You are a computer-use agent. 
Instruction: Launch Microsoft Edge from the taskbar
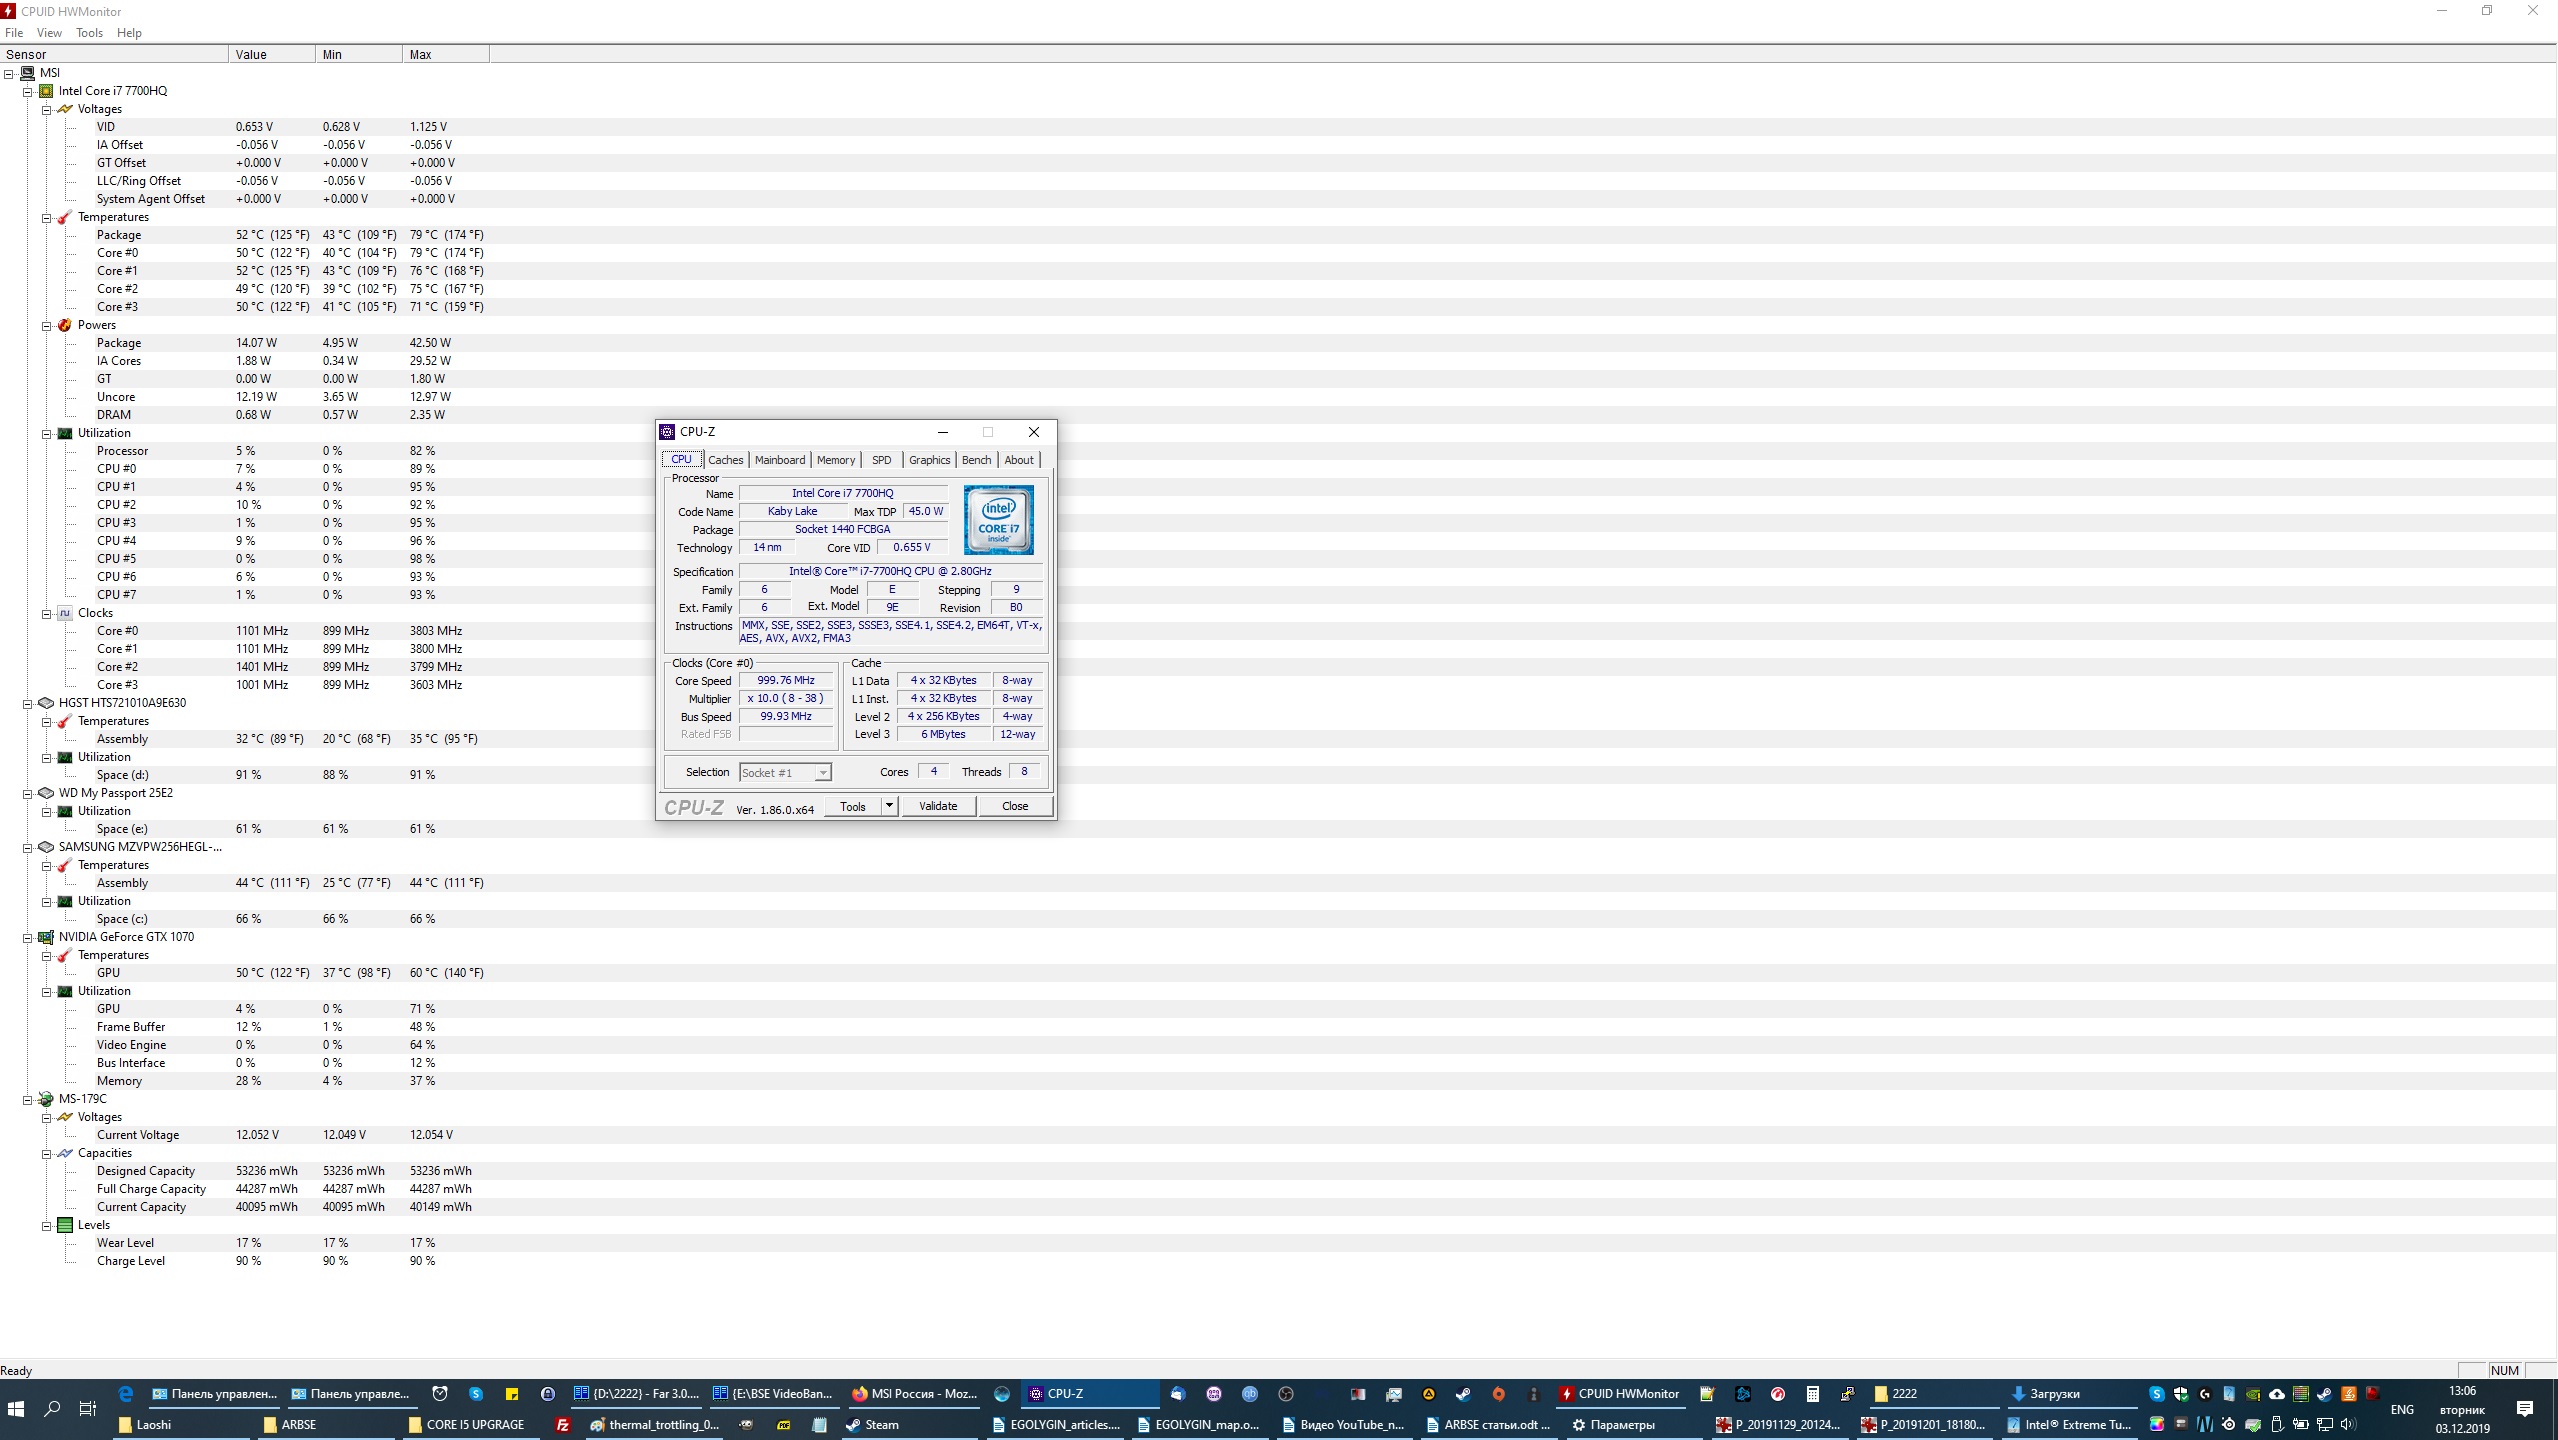pos(125,1394)
